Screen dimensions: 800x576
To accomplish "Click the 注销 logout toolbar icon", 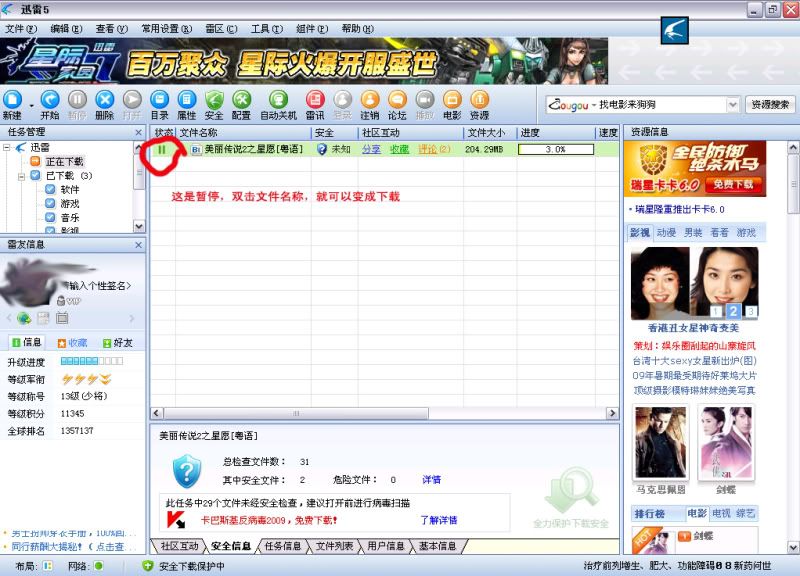I will pyautogui.click(x=370, y=100).
